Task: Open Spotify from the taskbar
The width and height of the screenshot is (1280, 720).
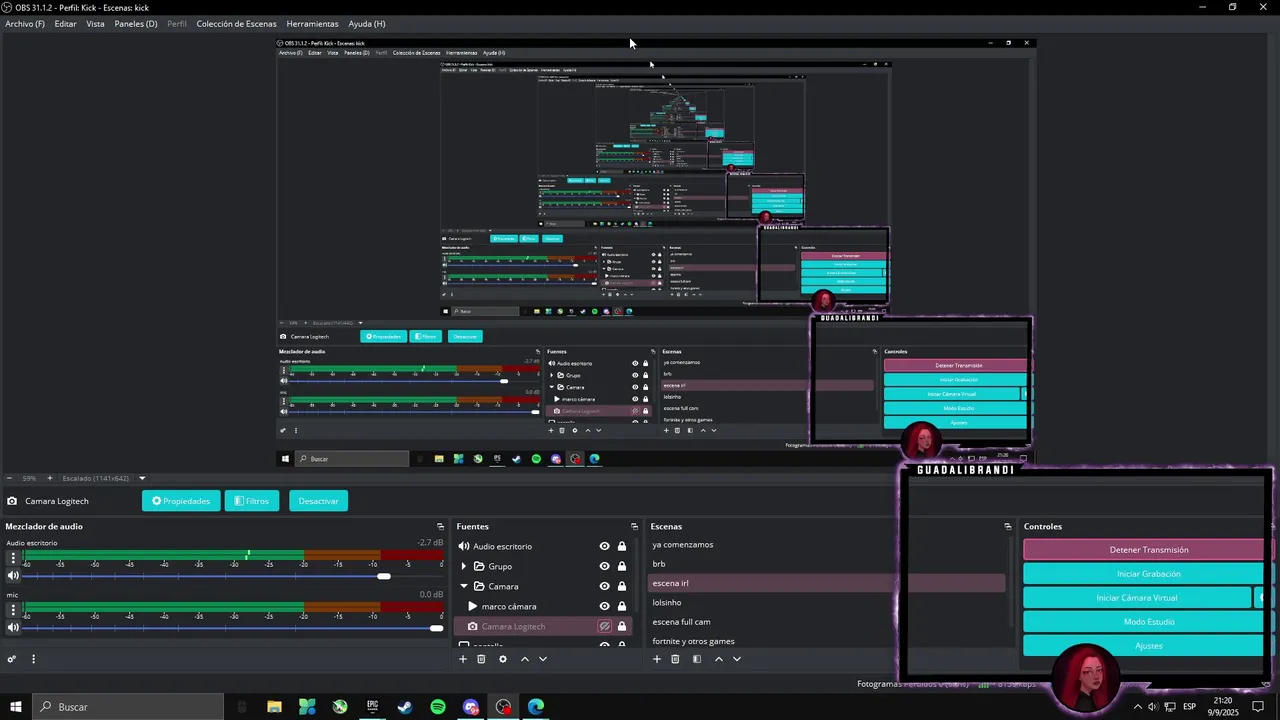Action: (438, 707)
